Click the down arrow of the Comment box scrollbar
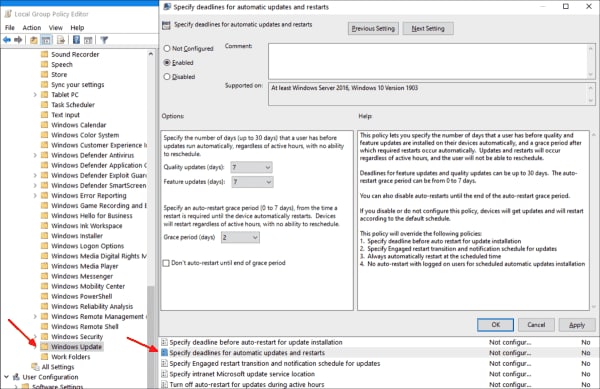Screen dimensions: 600x389 590,75
